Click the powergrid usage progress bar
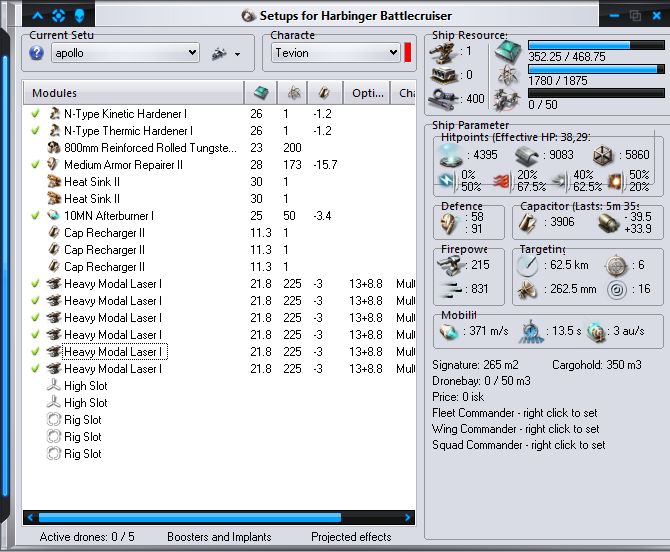This screenshot has width=670, height=552. (x=596, y=69)
